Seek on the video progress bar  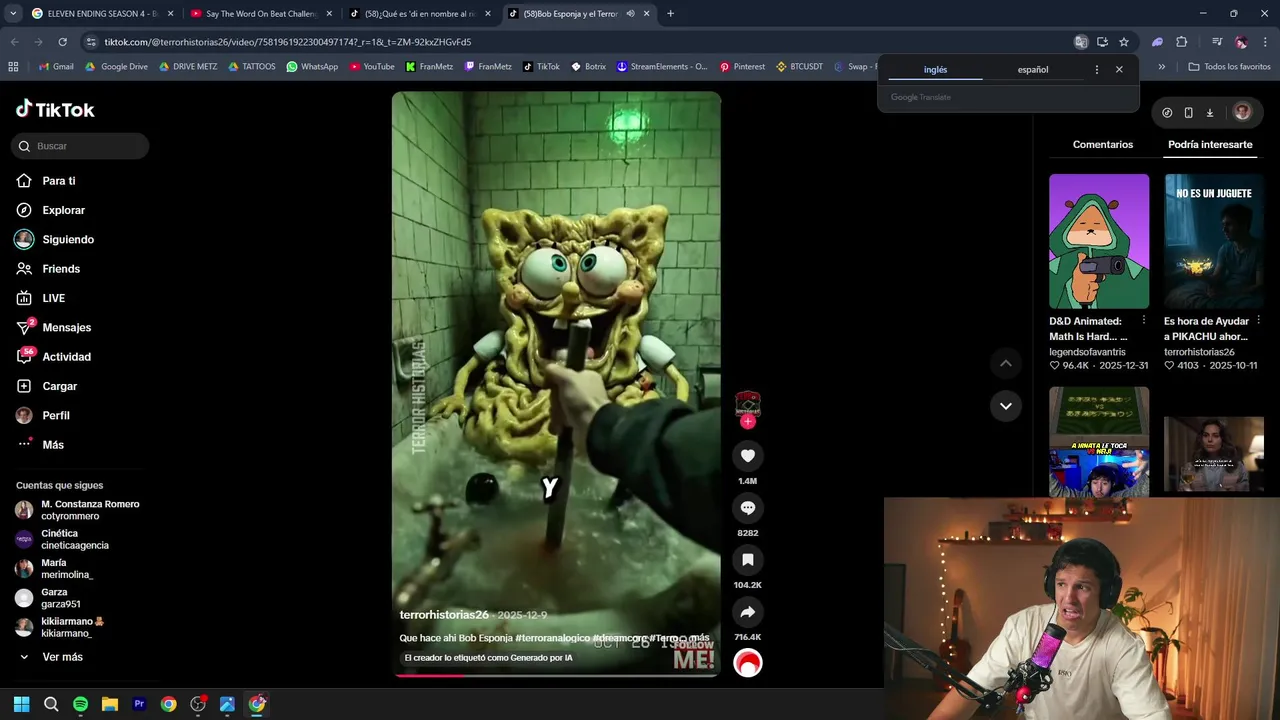tap(556, 675)
